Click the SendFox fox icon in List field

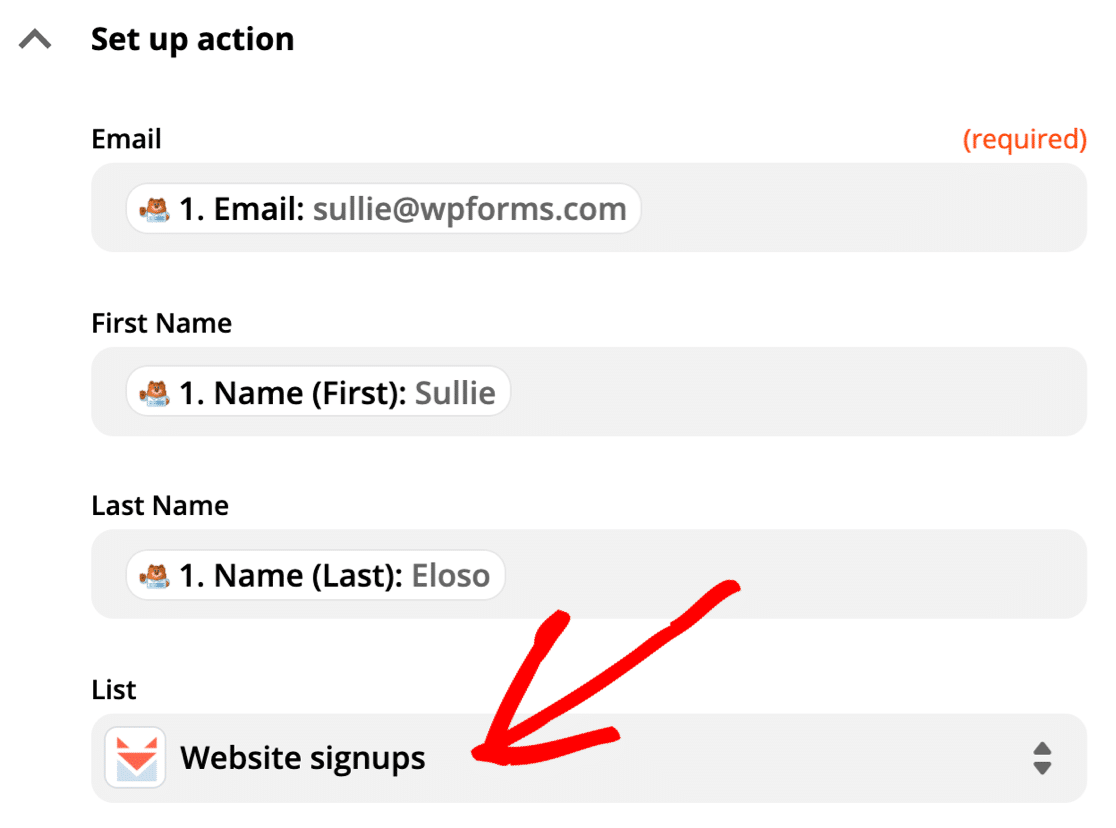(x=135, y=758)
